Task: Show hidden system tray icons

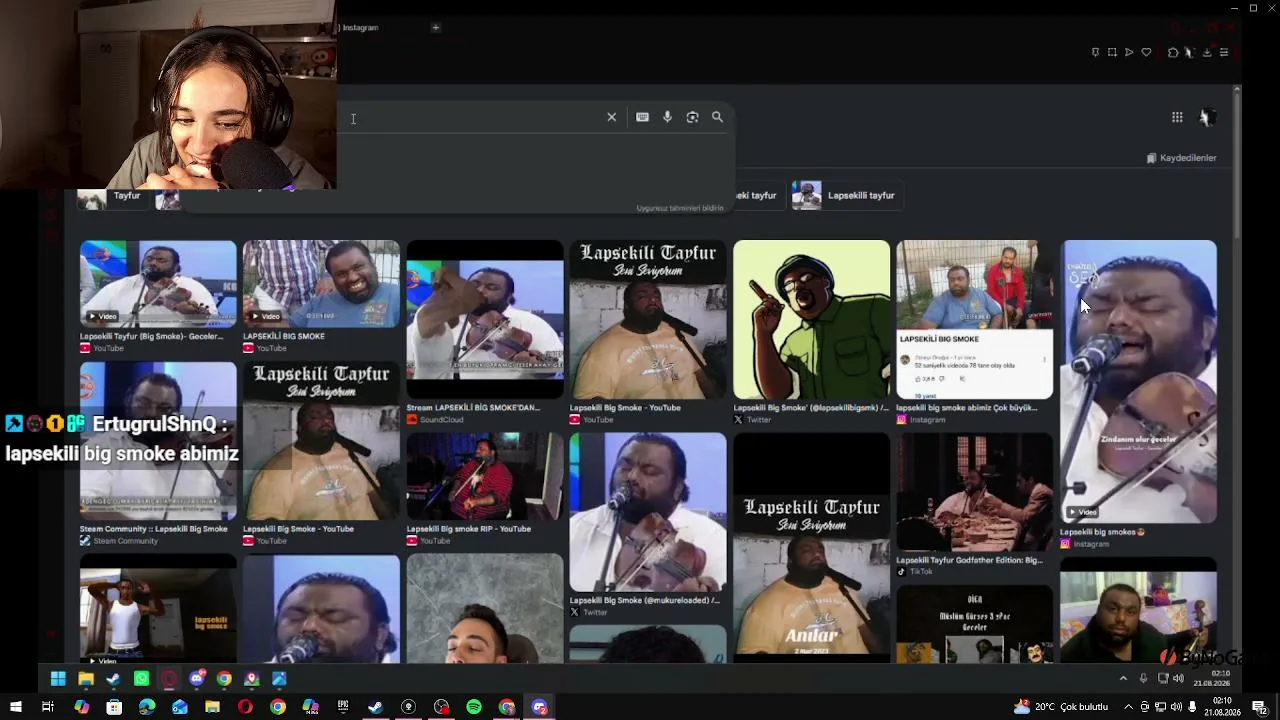Action: click(x=1128, y=707)
